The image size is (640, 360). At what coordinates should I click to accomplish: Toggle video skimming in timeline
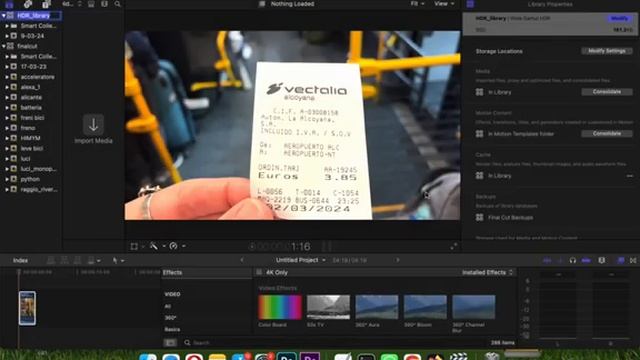[x=547, y=260]
